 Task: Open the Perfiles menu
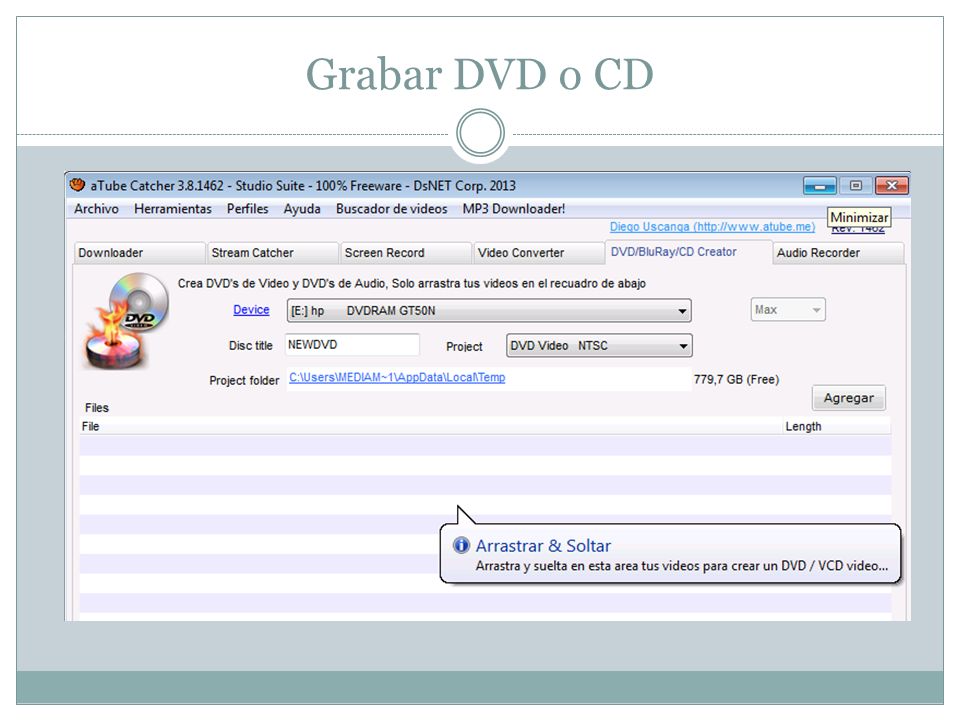click(247, 209)
